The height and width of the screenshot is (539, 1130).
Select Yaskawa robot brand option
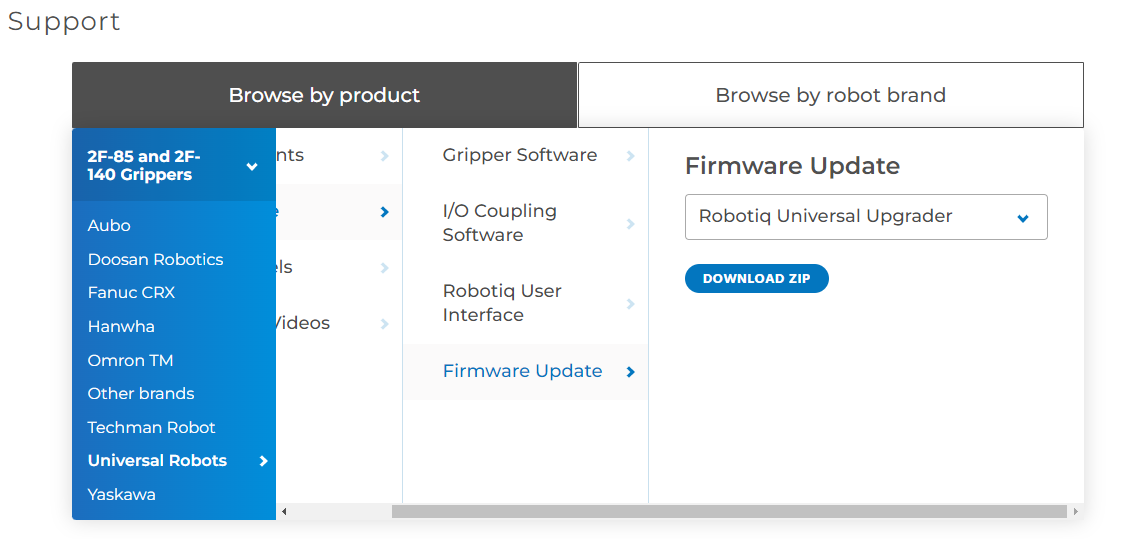tap(121, 495)
